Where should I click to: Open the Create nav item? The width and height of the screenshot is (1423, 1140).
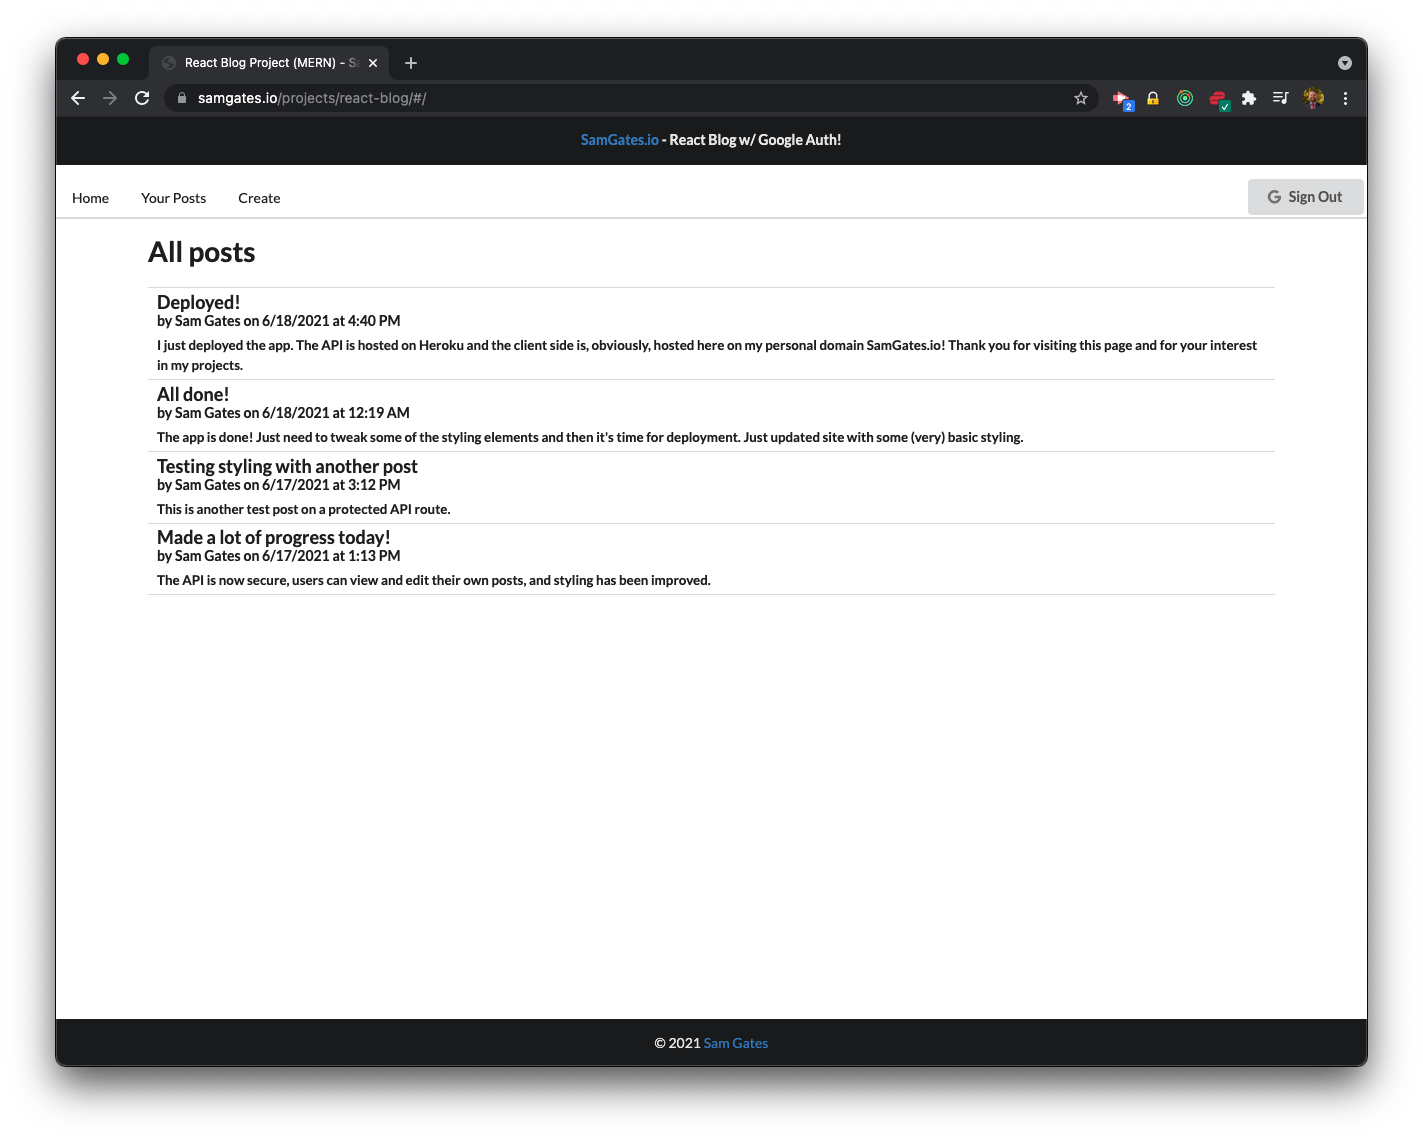coord(259,198)
